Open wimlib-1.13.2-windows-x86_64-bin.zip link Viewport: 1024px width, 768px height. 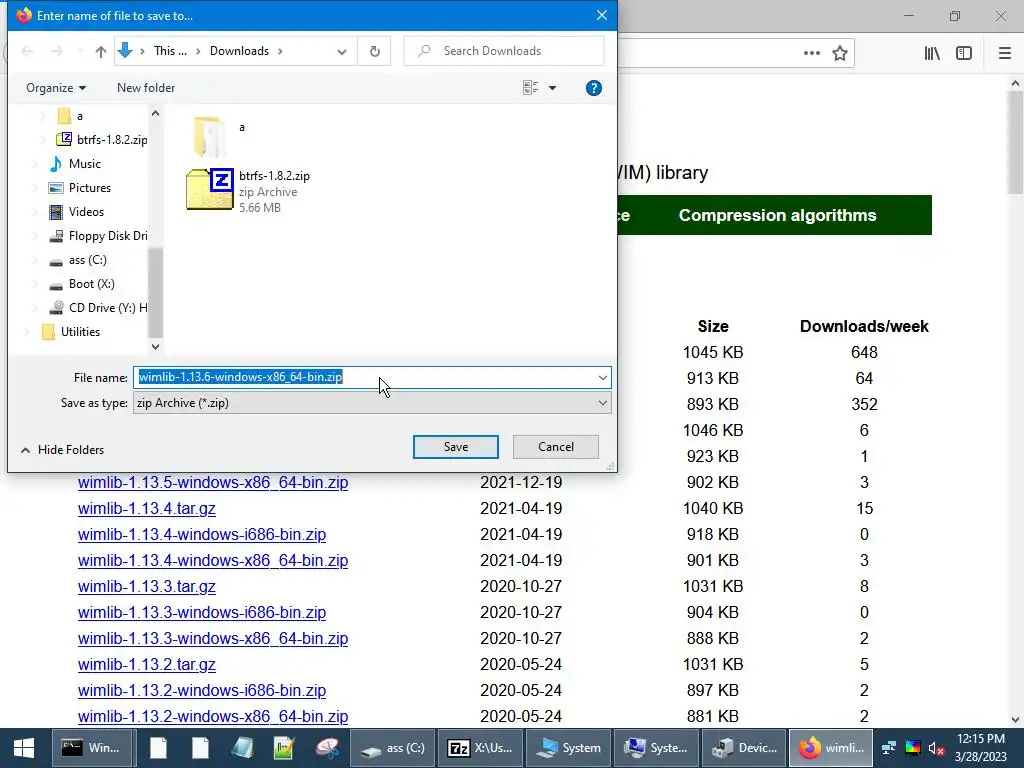(x=213, y=716)
